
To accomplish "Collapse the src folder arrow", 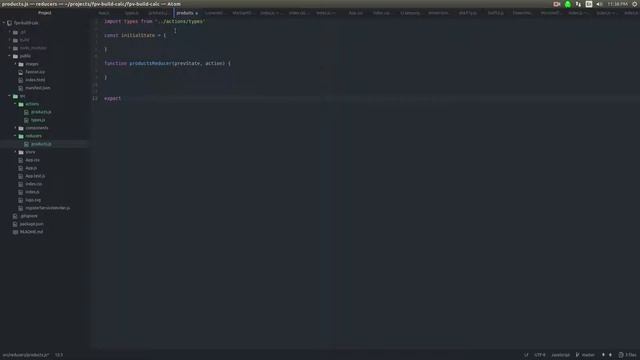I will [x=10, y=96].
